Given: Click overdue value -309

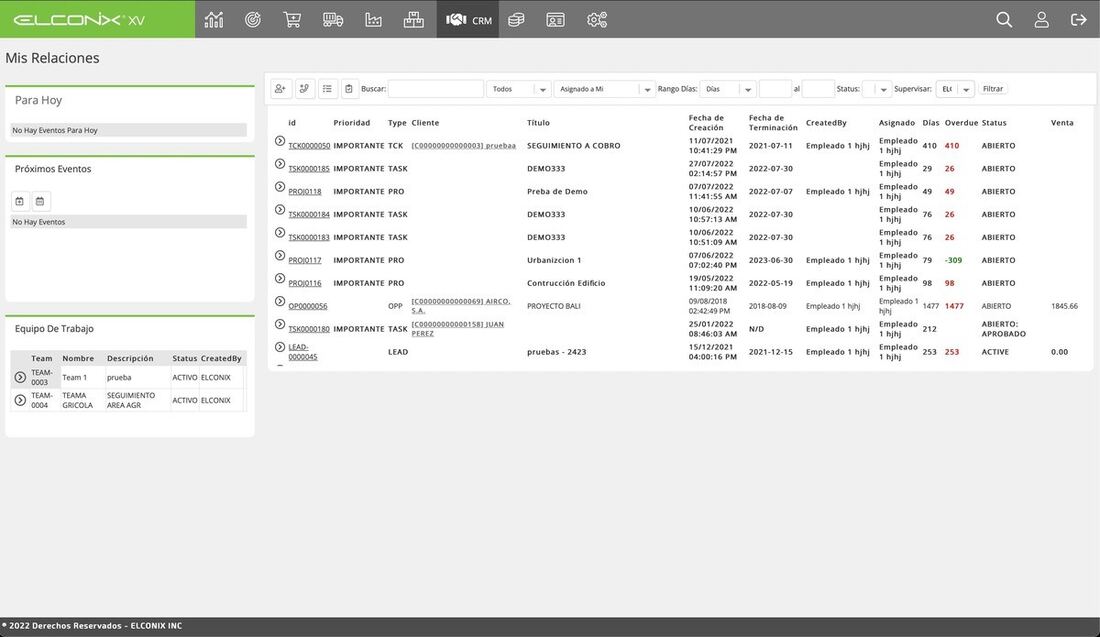Looking at the screenshot, I should (953, 260).
